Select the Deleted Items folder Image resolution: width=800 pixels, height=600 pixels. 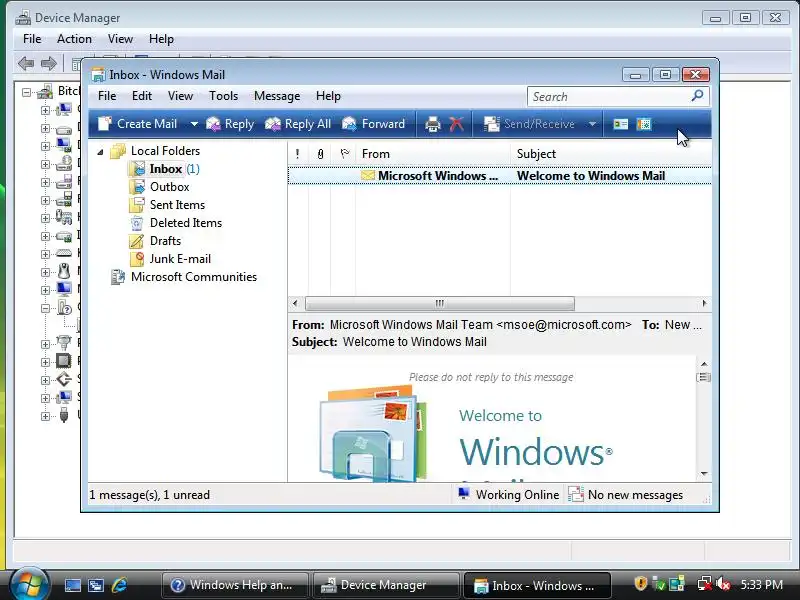tap(186, 223)
